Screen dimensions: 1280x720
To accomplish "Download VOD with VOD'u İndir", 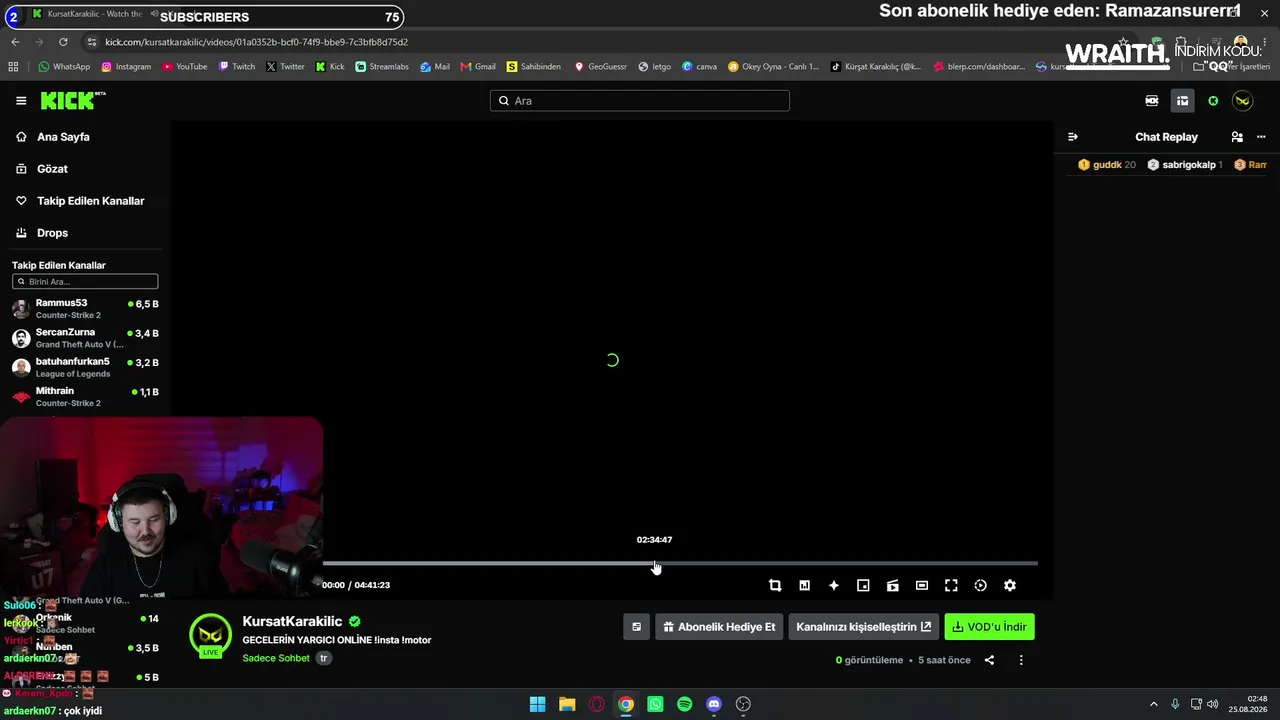I will click(989, 627).
